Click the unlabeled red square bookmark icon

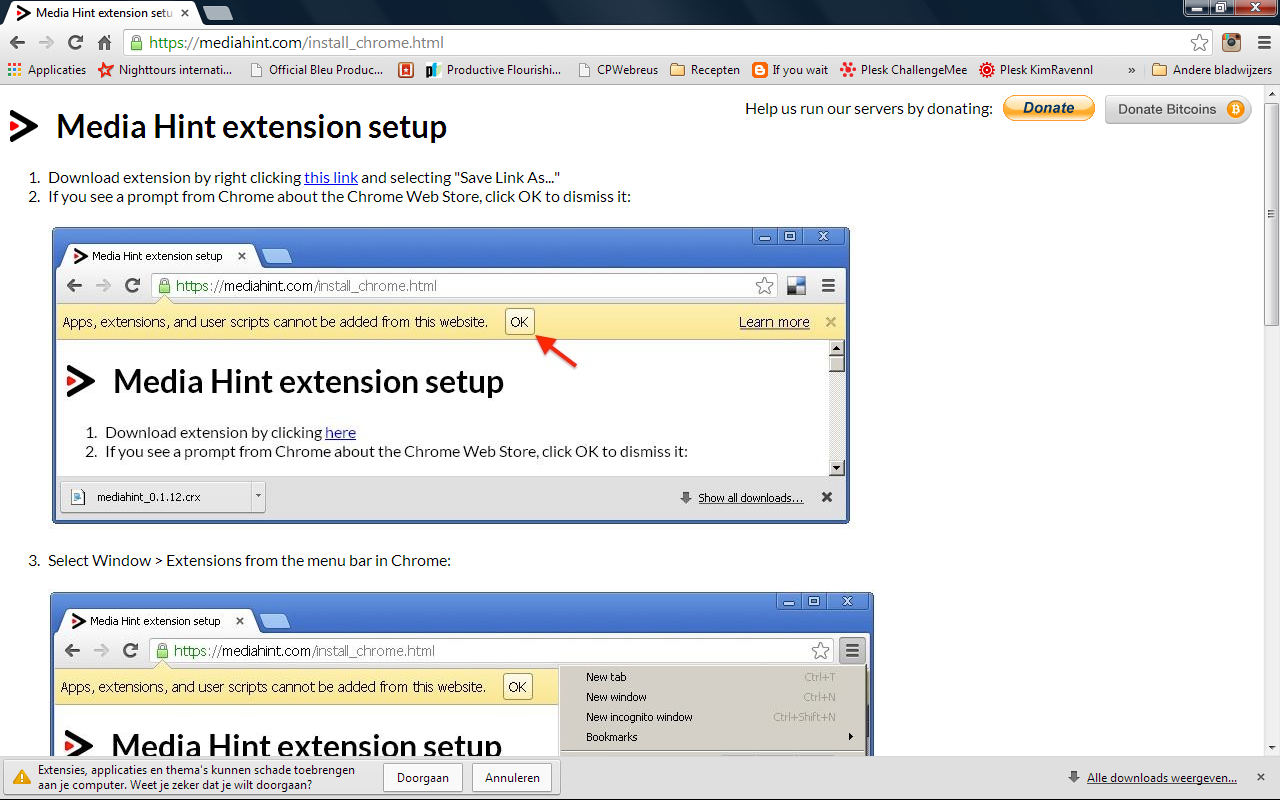[405, 70]
